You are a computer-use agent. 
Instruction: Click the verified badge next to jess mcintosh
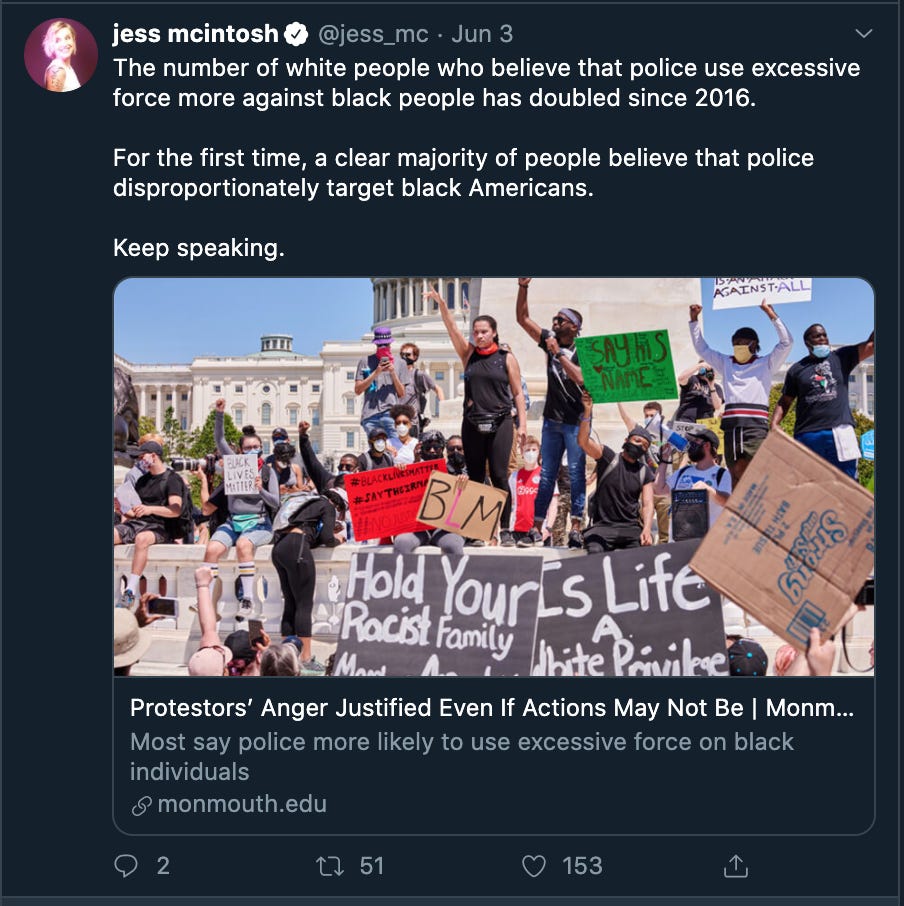[x=296, y=35]
